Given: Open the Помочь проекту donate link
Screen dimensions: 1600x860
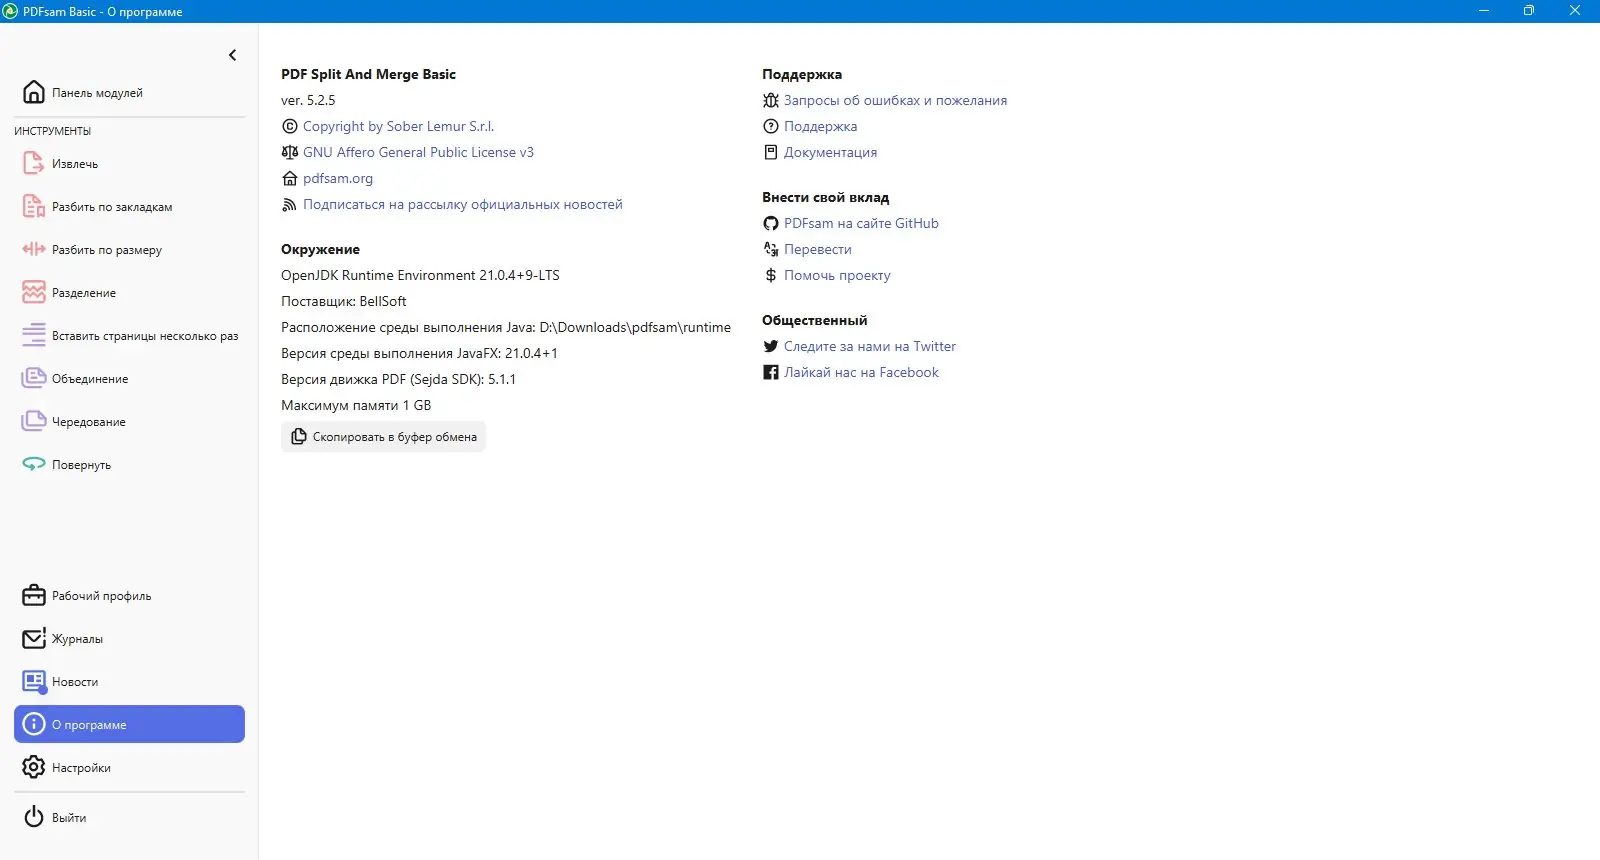Looking at the screenshot, I should pos(837,275).
